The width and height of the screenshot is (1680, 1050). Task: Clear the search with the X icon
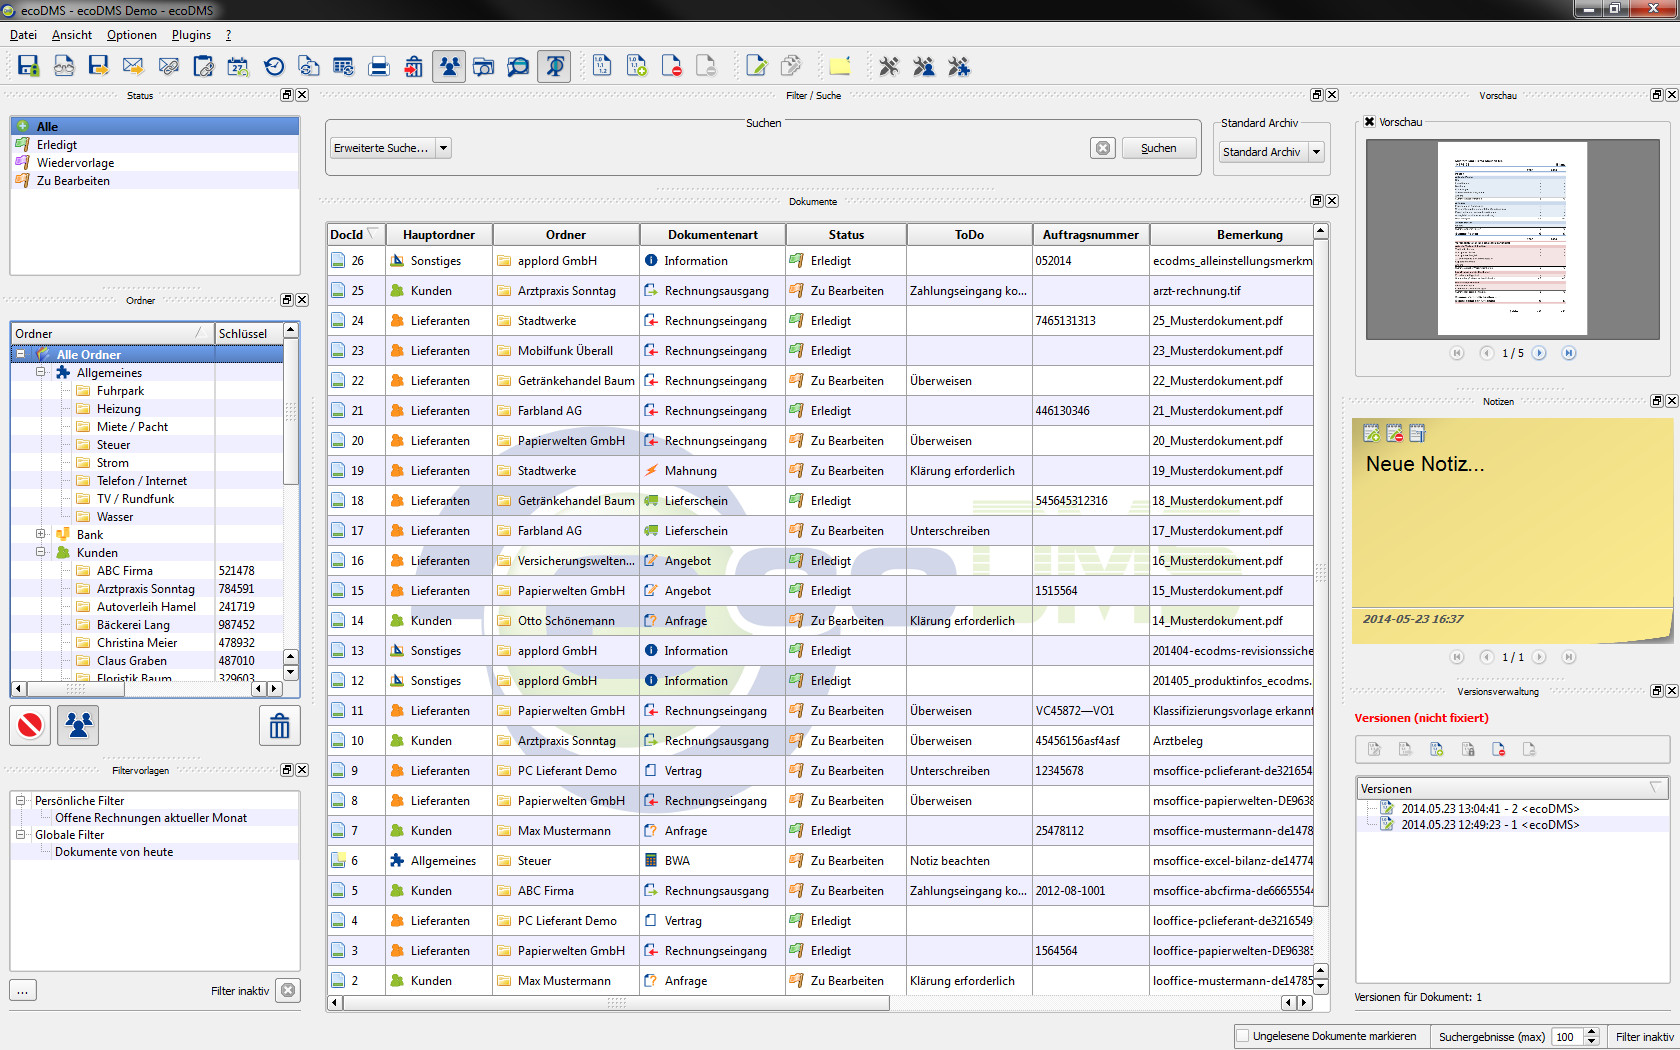pyautogui.click(x=1103, y=148)
